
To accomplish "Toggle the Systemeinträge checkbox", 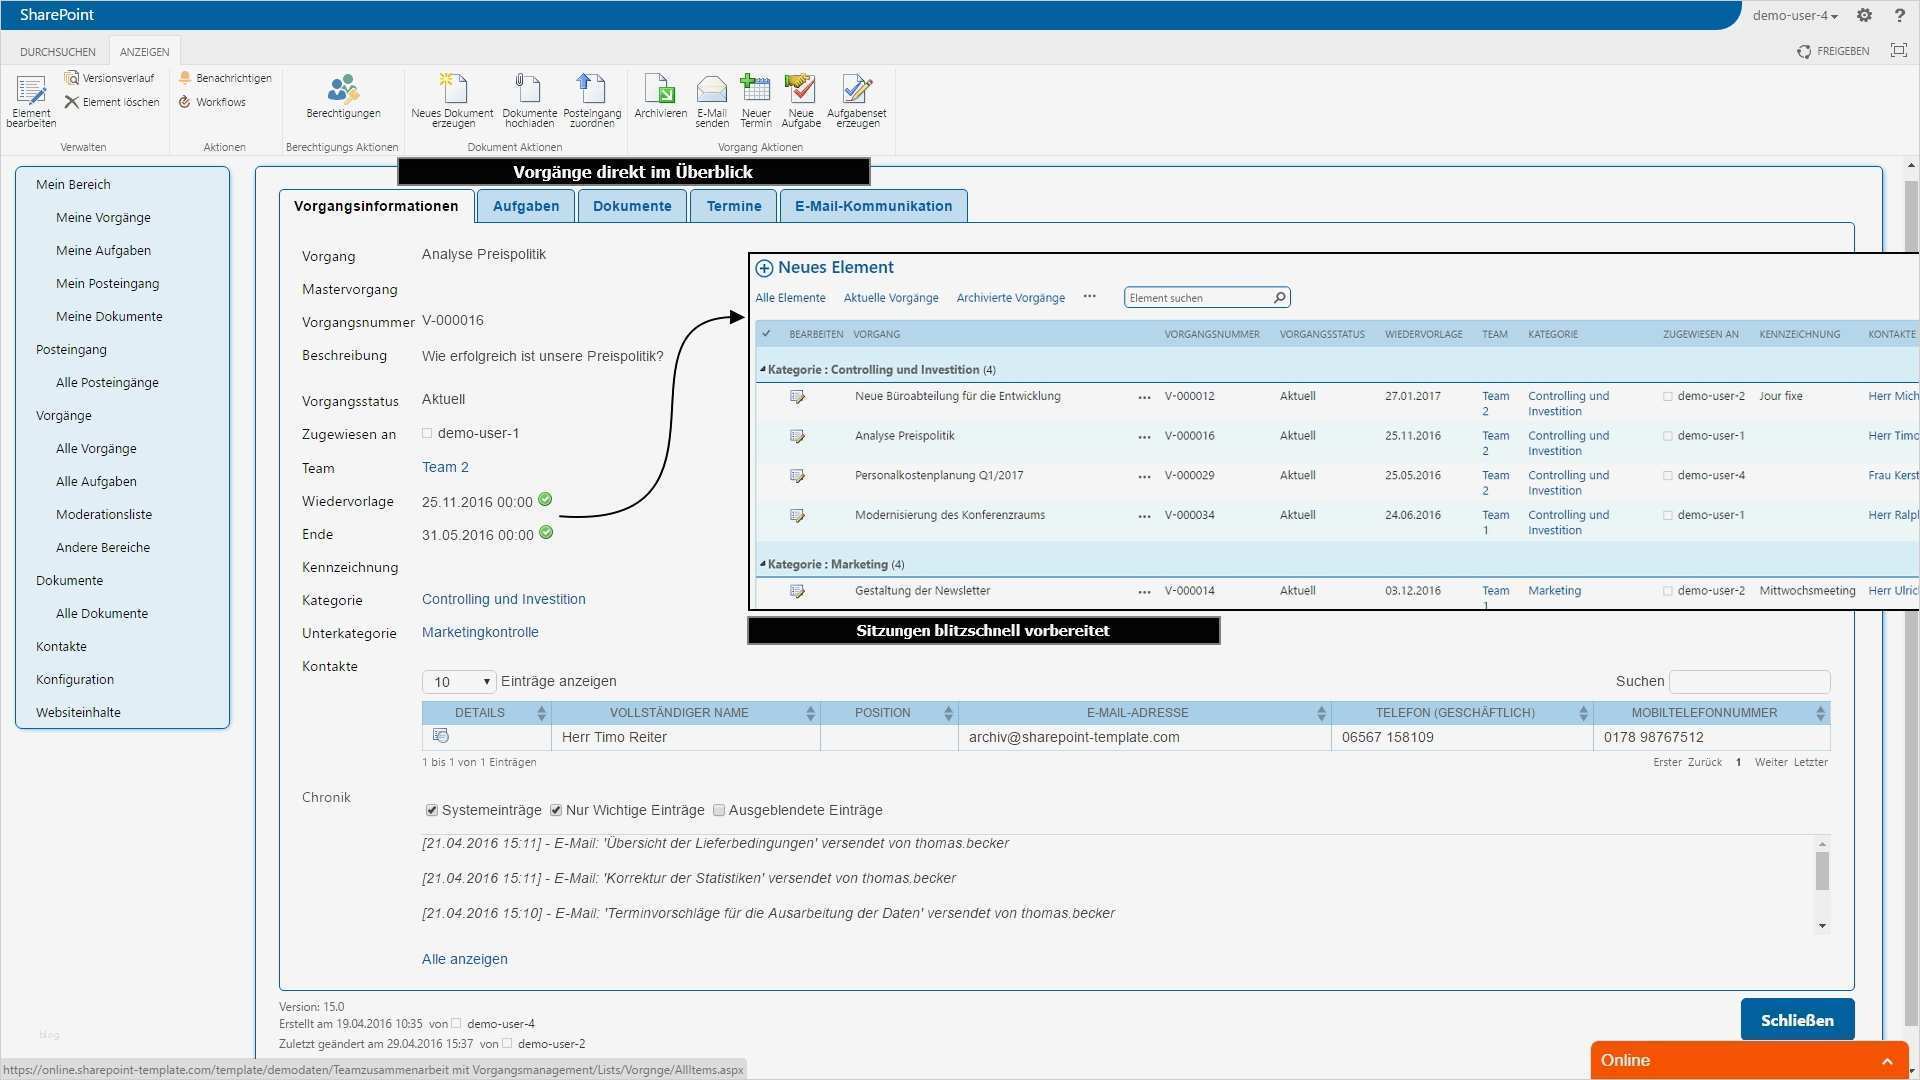I will 432,810.
